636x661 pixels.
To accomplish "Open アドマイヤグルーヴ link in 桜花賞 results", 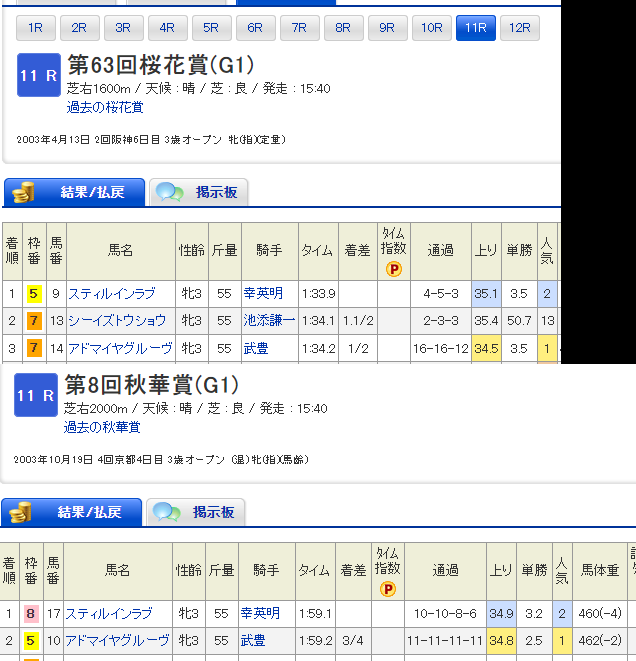I will pyautogui.click(x=120, y=349).
